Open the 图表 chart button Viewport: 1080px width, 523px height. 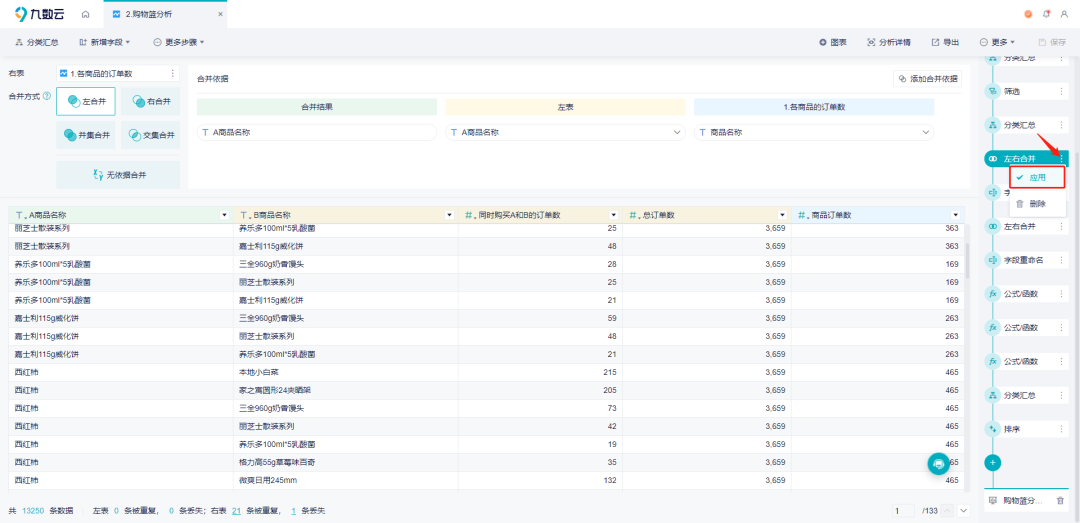[x=833, y=42]
